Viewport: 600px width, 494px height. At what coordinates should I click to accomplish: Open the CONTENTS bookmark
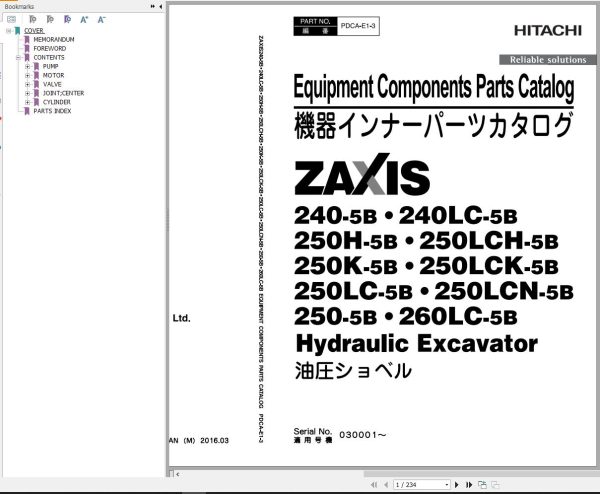(49, 57)
